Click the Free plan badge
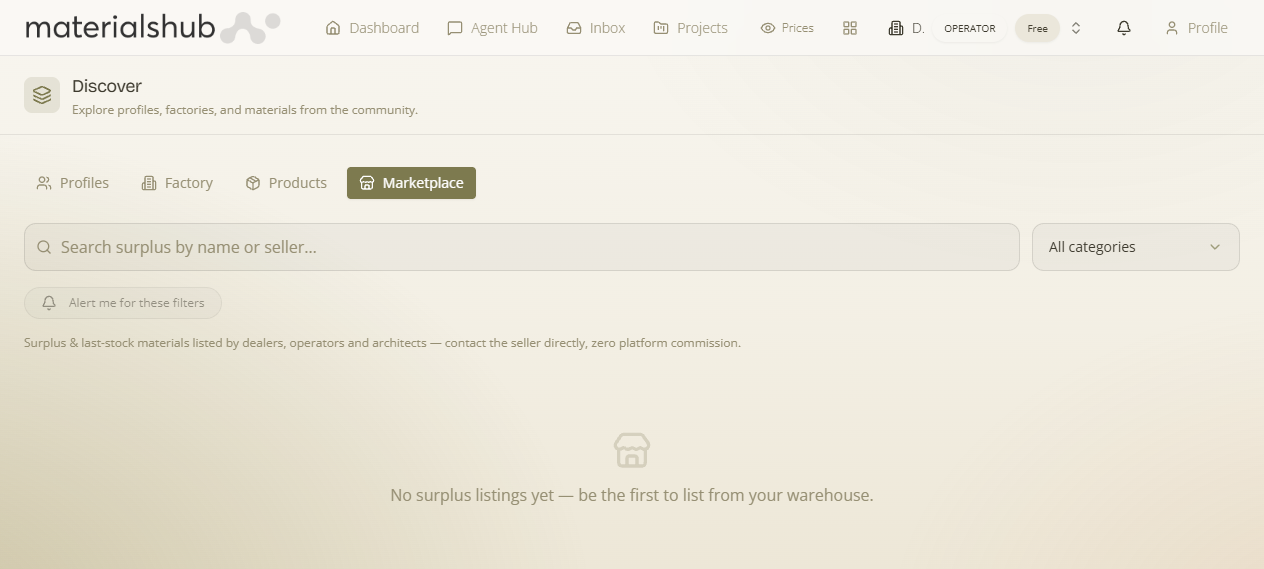Screen dimensions: 1264x569 (1037, 28)
